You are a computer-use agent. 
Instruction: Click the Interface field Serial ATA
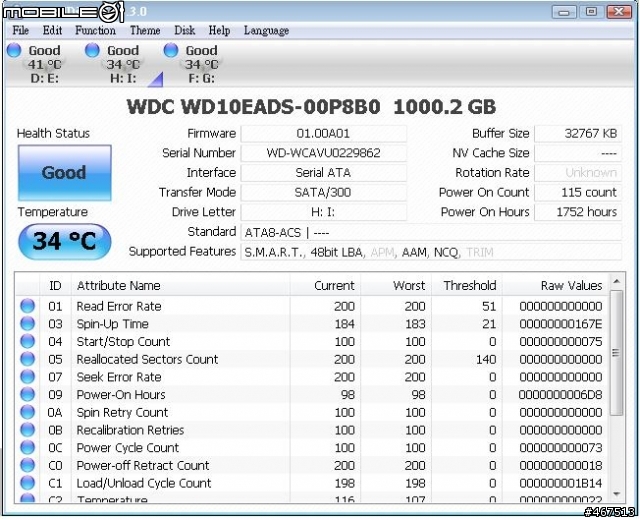tap(323, 173)
